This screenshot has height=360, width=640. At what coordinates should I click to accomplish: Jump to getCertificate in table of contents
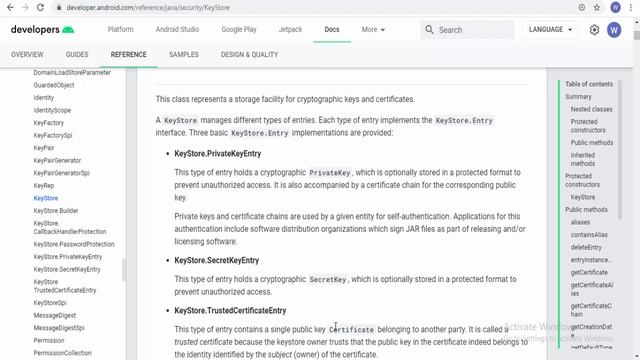coord(589,272)
